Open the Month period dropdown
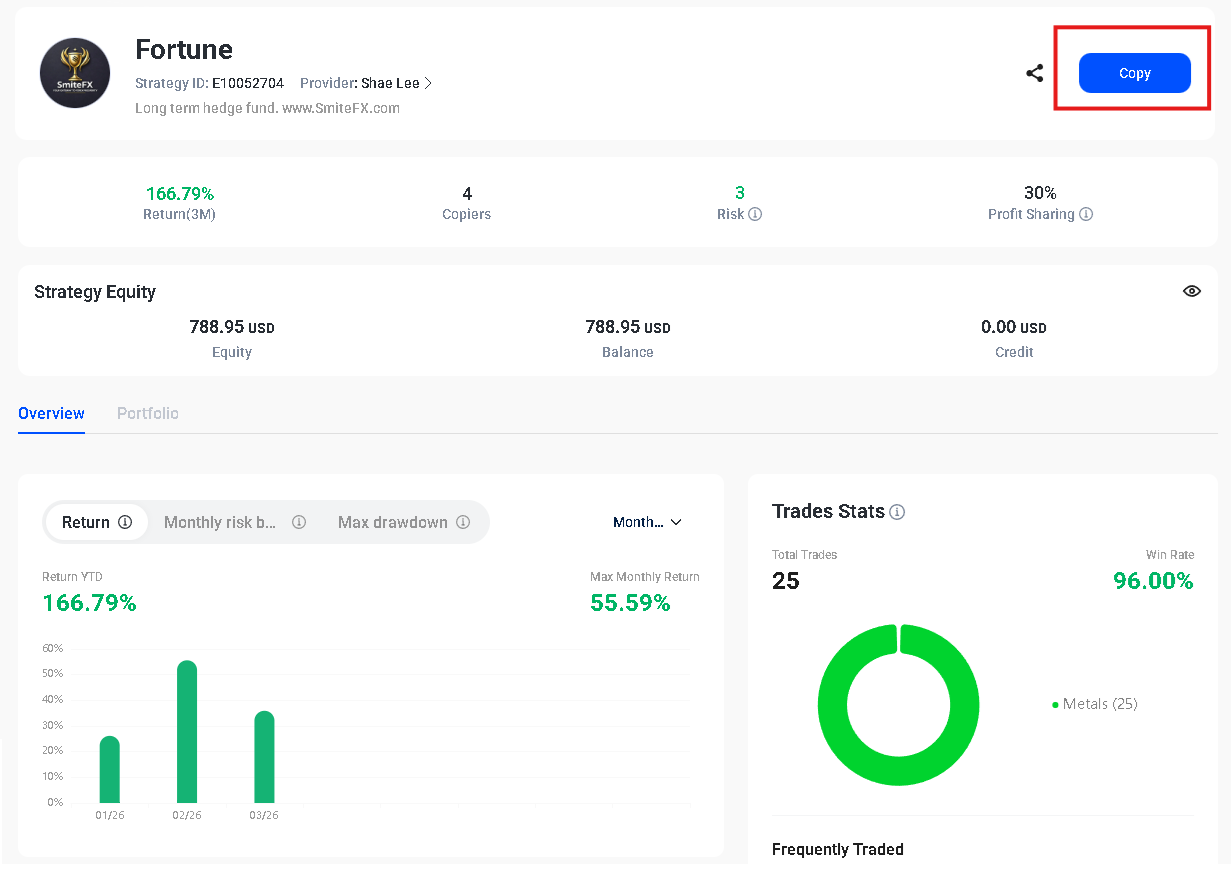Viewport: 1231px width, 874px height. 647,522
